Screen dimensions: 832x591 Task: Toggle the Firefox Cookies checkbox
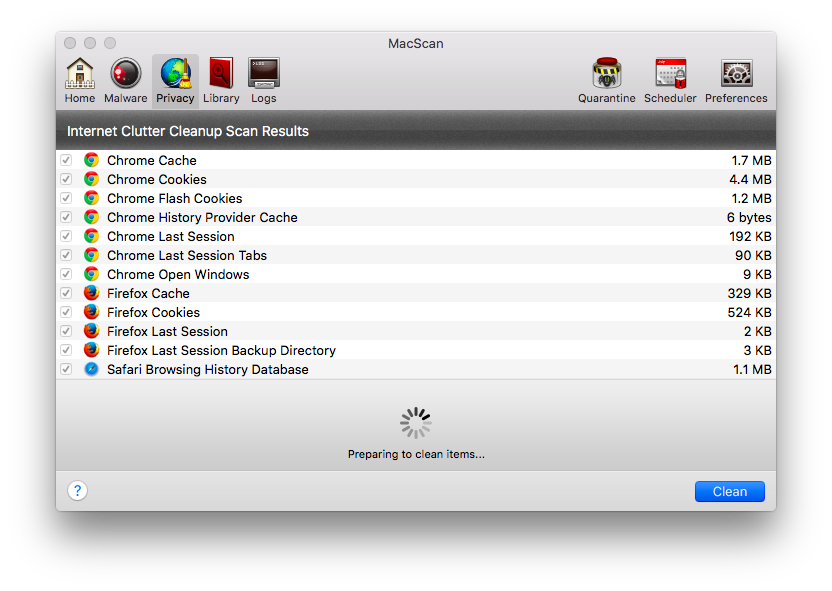tap(66, 312)
